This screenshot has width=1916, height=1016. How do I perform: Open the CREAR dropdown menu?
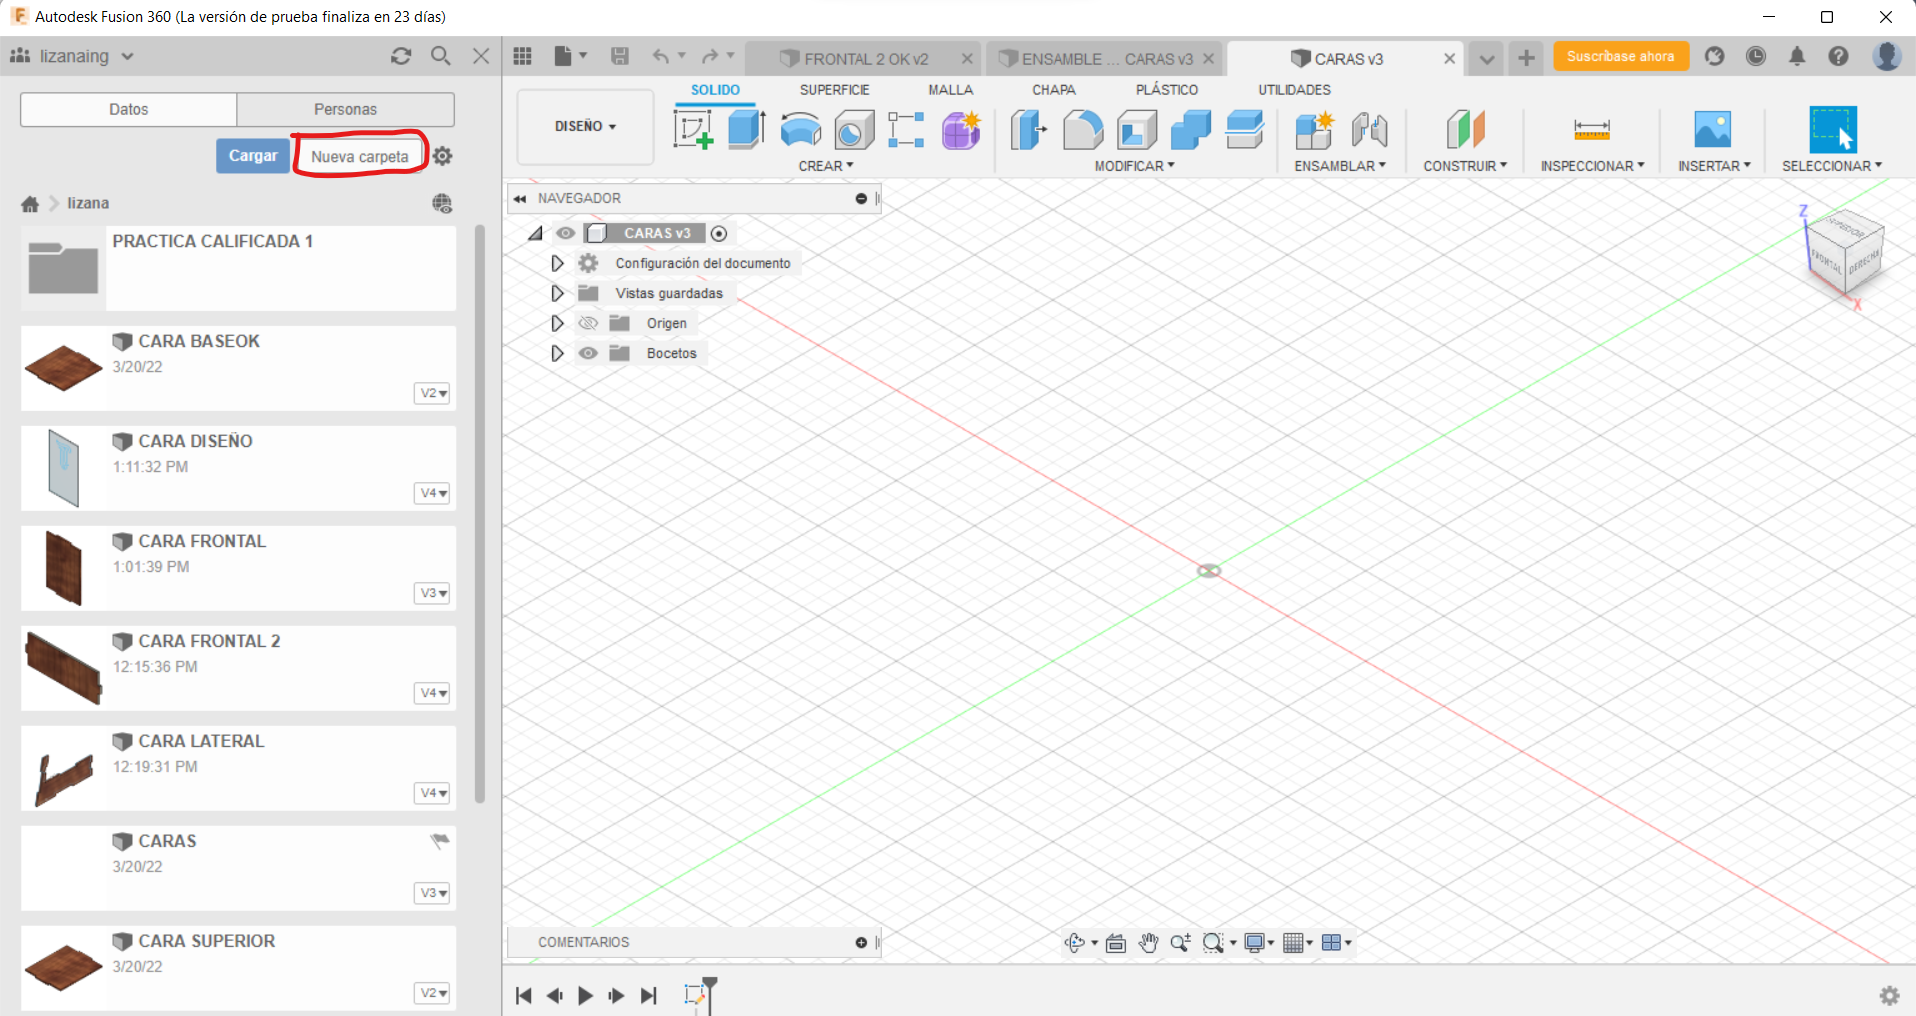[826, 166]
